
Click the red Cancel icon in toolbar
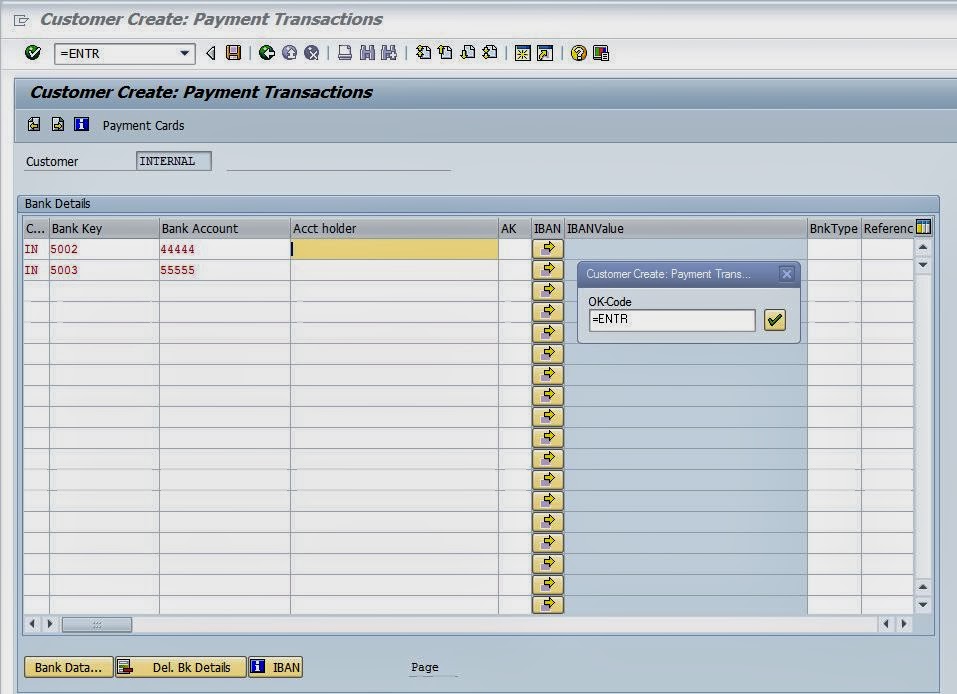(312, 53)
